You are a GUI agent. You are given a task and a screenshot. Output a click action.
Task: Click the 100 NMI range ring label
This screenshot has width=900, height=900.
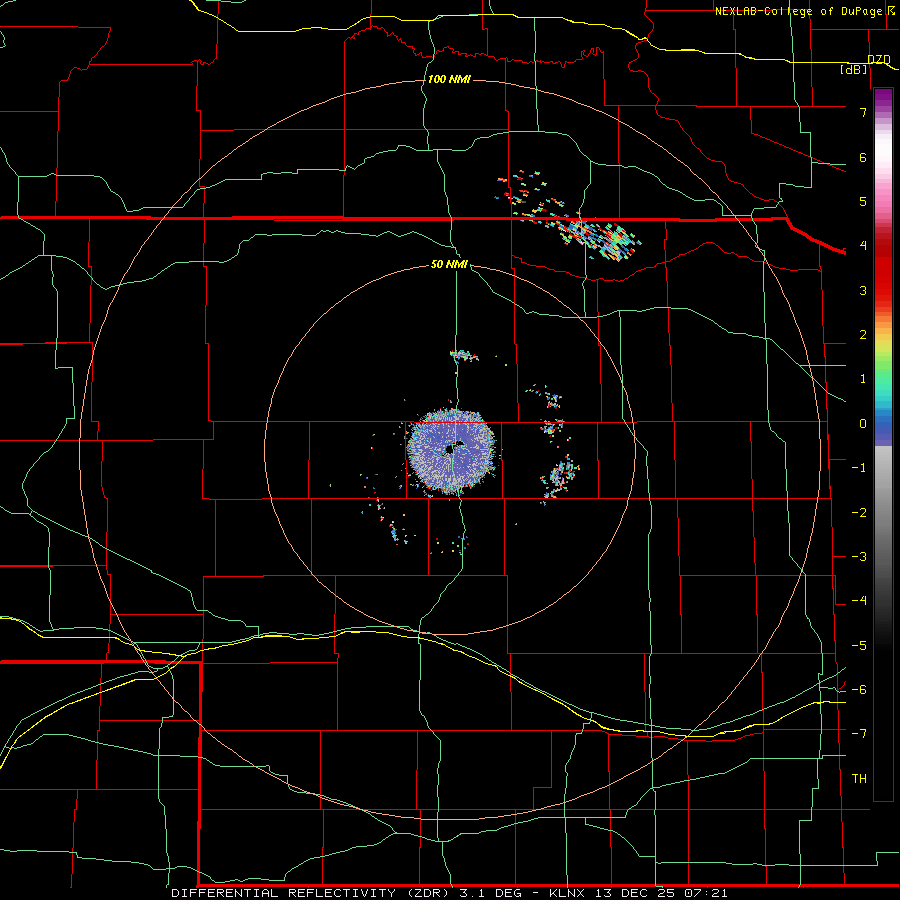tap(449, 79)
